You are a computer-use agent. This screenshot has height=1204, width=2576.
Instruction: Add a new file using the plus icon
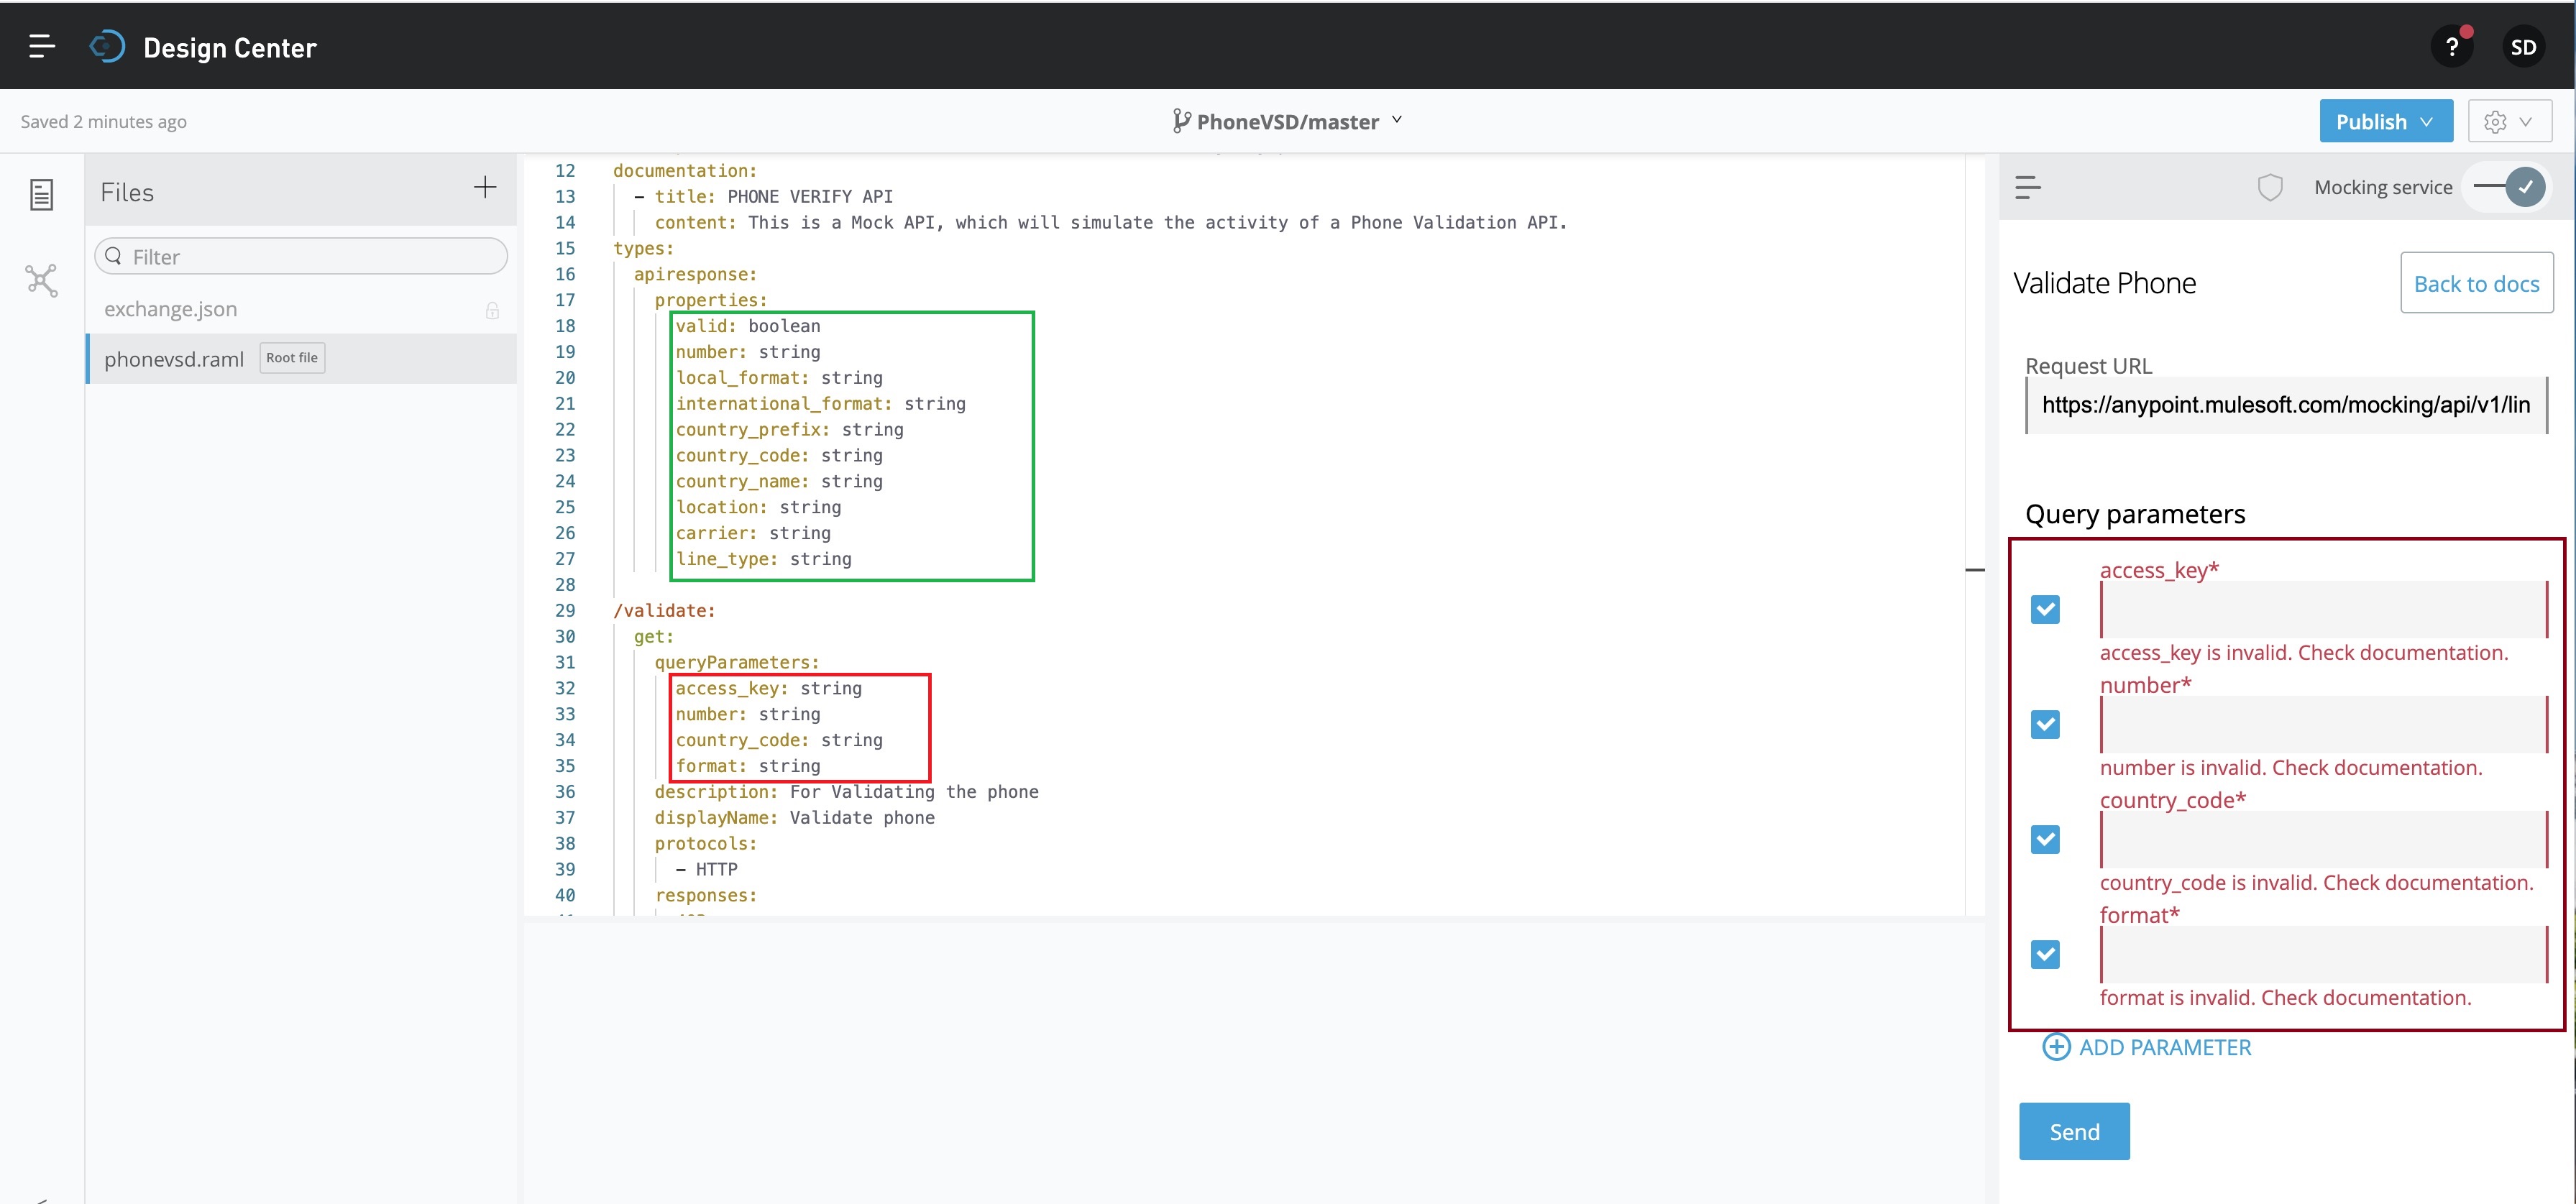485,187
